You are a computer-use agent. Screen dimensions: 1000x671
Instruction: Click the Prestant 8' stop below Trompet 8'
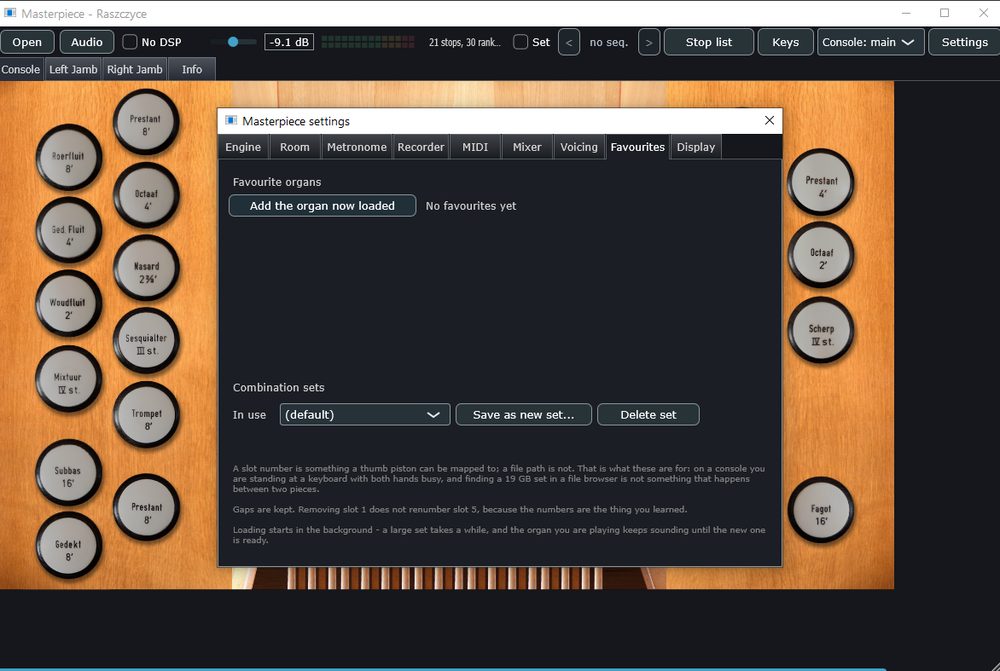point(146,508)
